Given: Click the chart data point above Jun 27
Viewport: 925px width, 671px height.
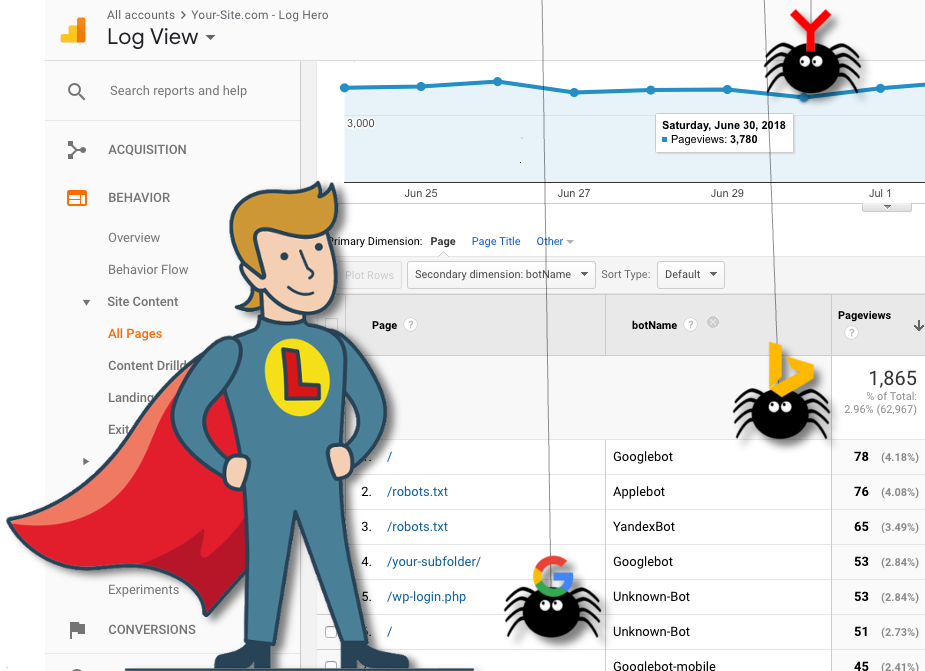Looking at the screenshot, I should (574, 92).
